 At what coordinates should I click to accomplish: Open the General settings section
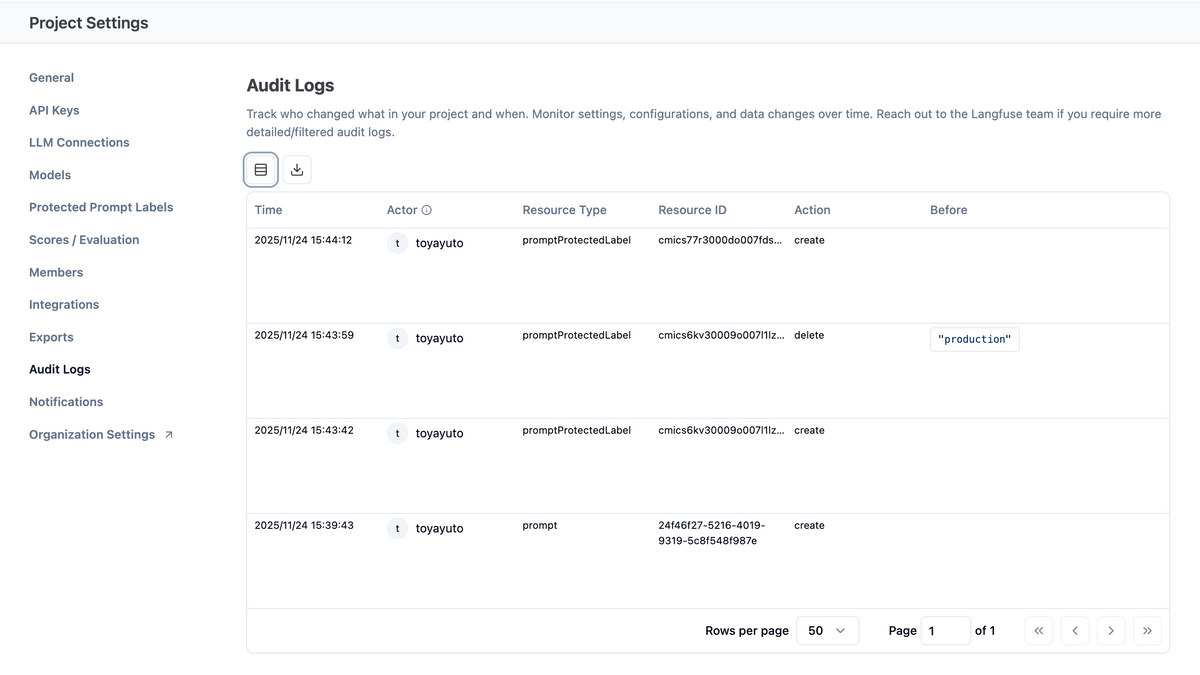click(x=52, y=78)
